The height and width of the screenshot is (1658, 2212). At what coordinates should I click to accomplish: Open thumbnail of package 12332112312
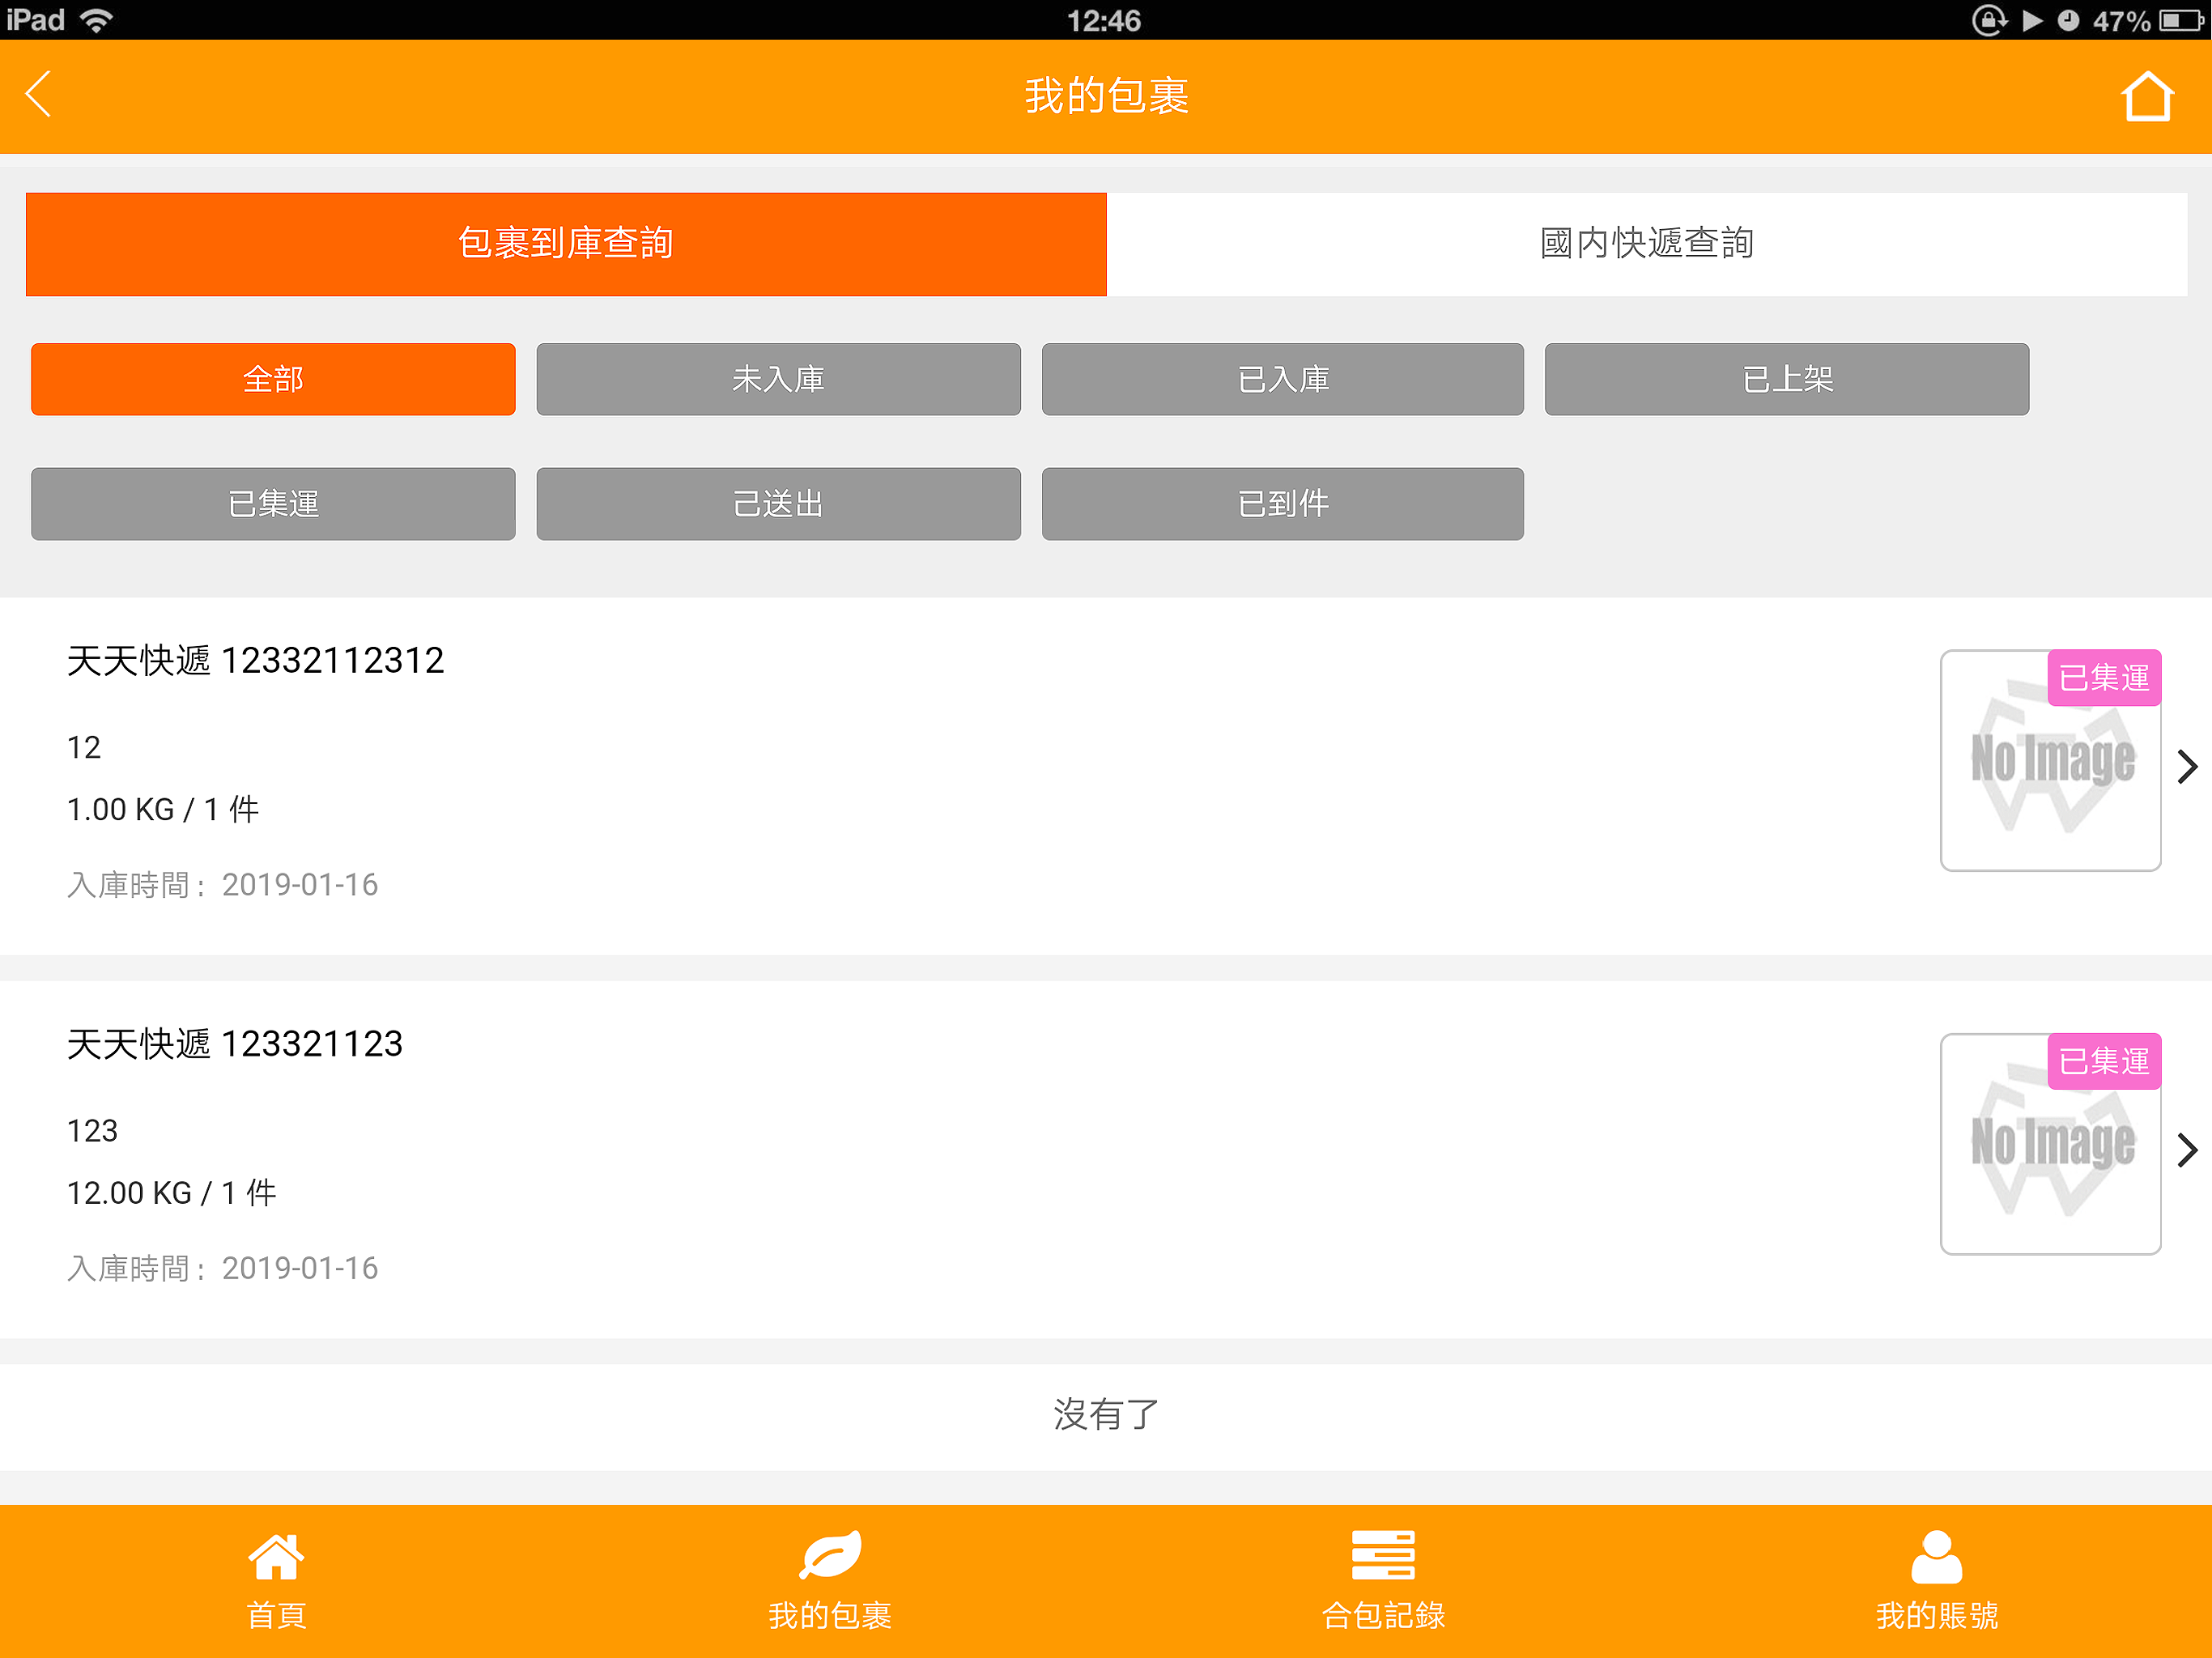click(x=2051, y=761)
